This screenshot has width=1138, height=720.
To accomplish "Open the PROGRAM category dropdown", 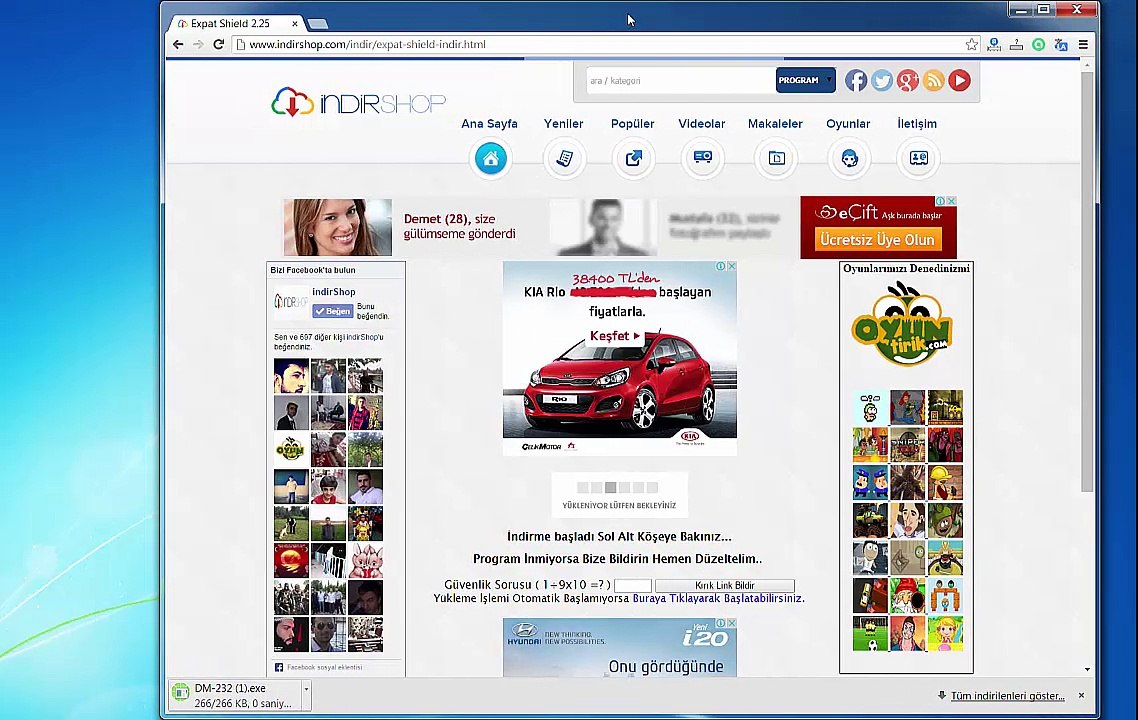I will point(806,80).
